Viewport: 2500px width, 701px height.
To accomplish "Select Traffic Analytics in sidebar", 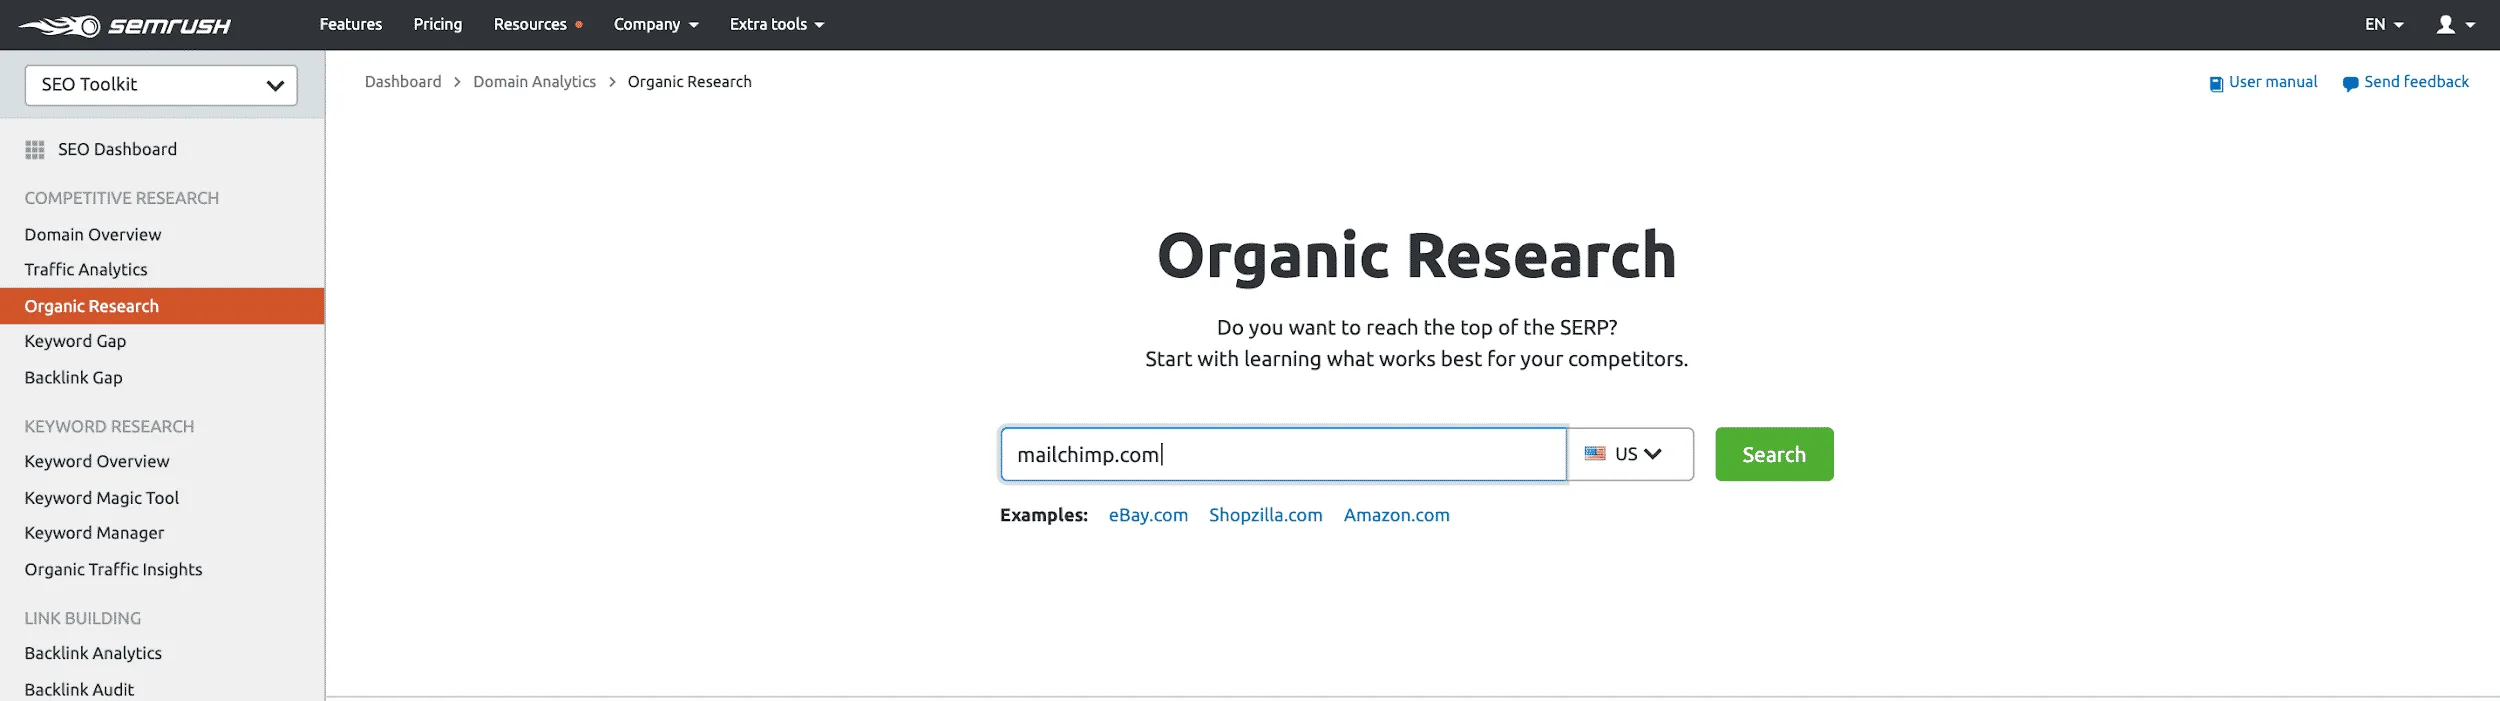I will click(86, 270).
